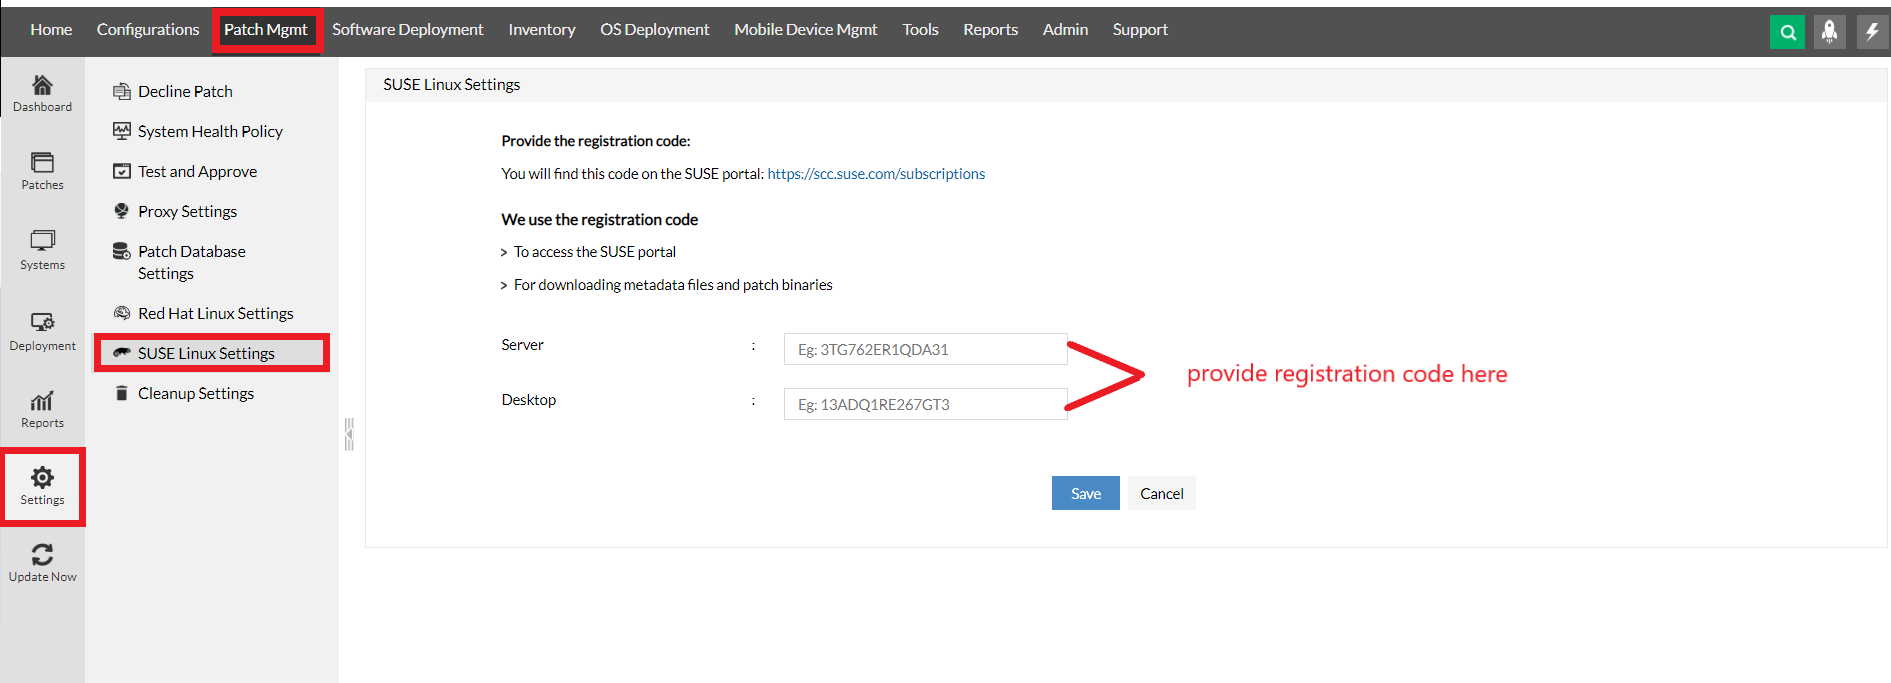Click the Red Hat Linux Settings icon

tap(122, 313)
